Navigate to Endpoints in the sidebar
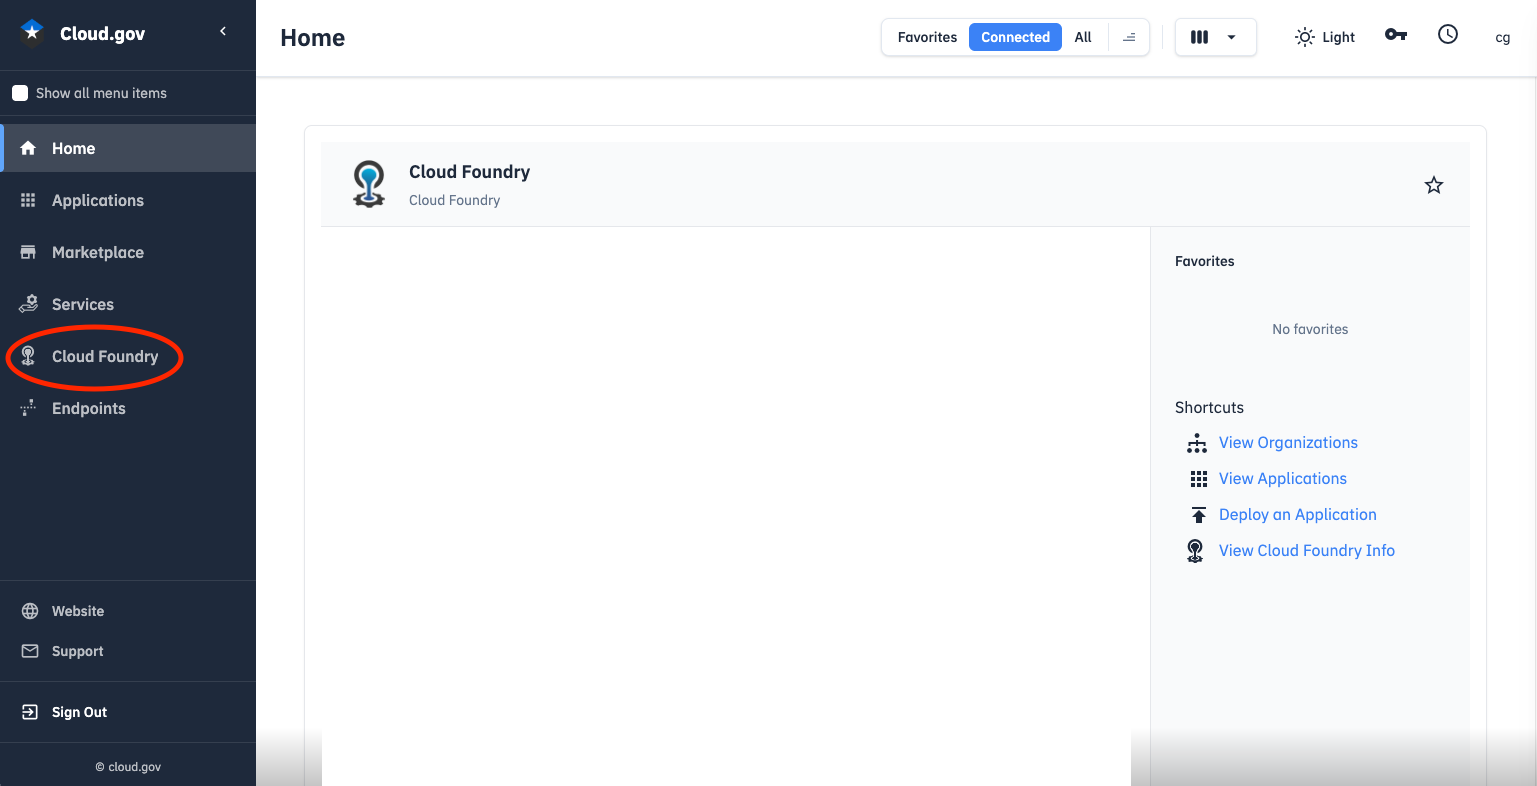 tap(128, 408)
